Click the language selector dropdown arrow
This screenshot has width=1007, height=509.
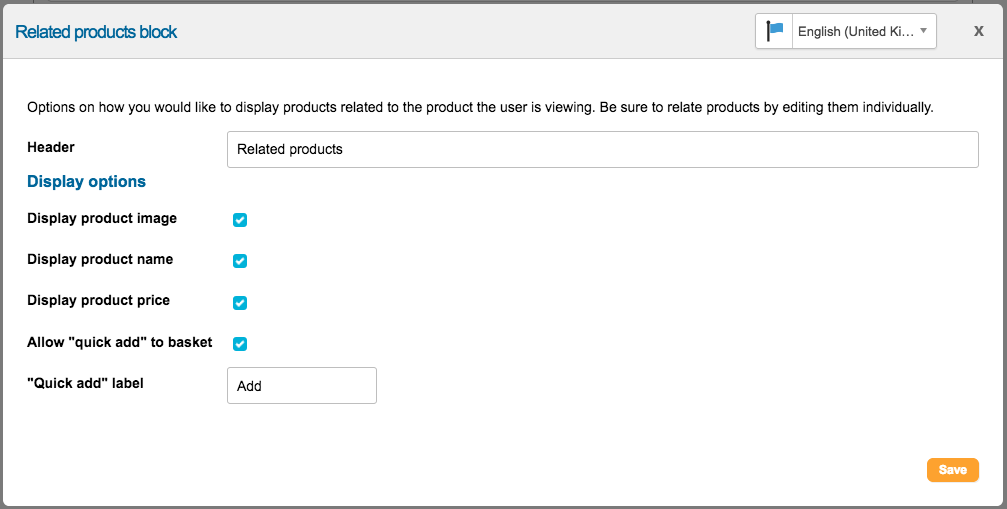pos(923,31)
